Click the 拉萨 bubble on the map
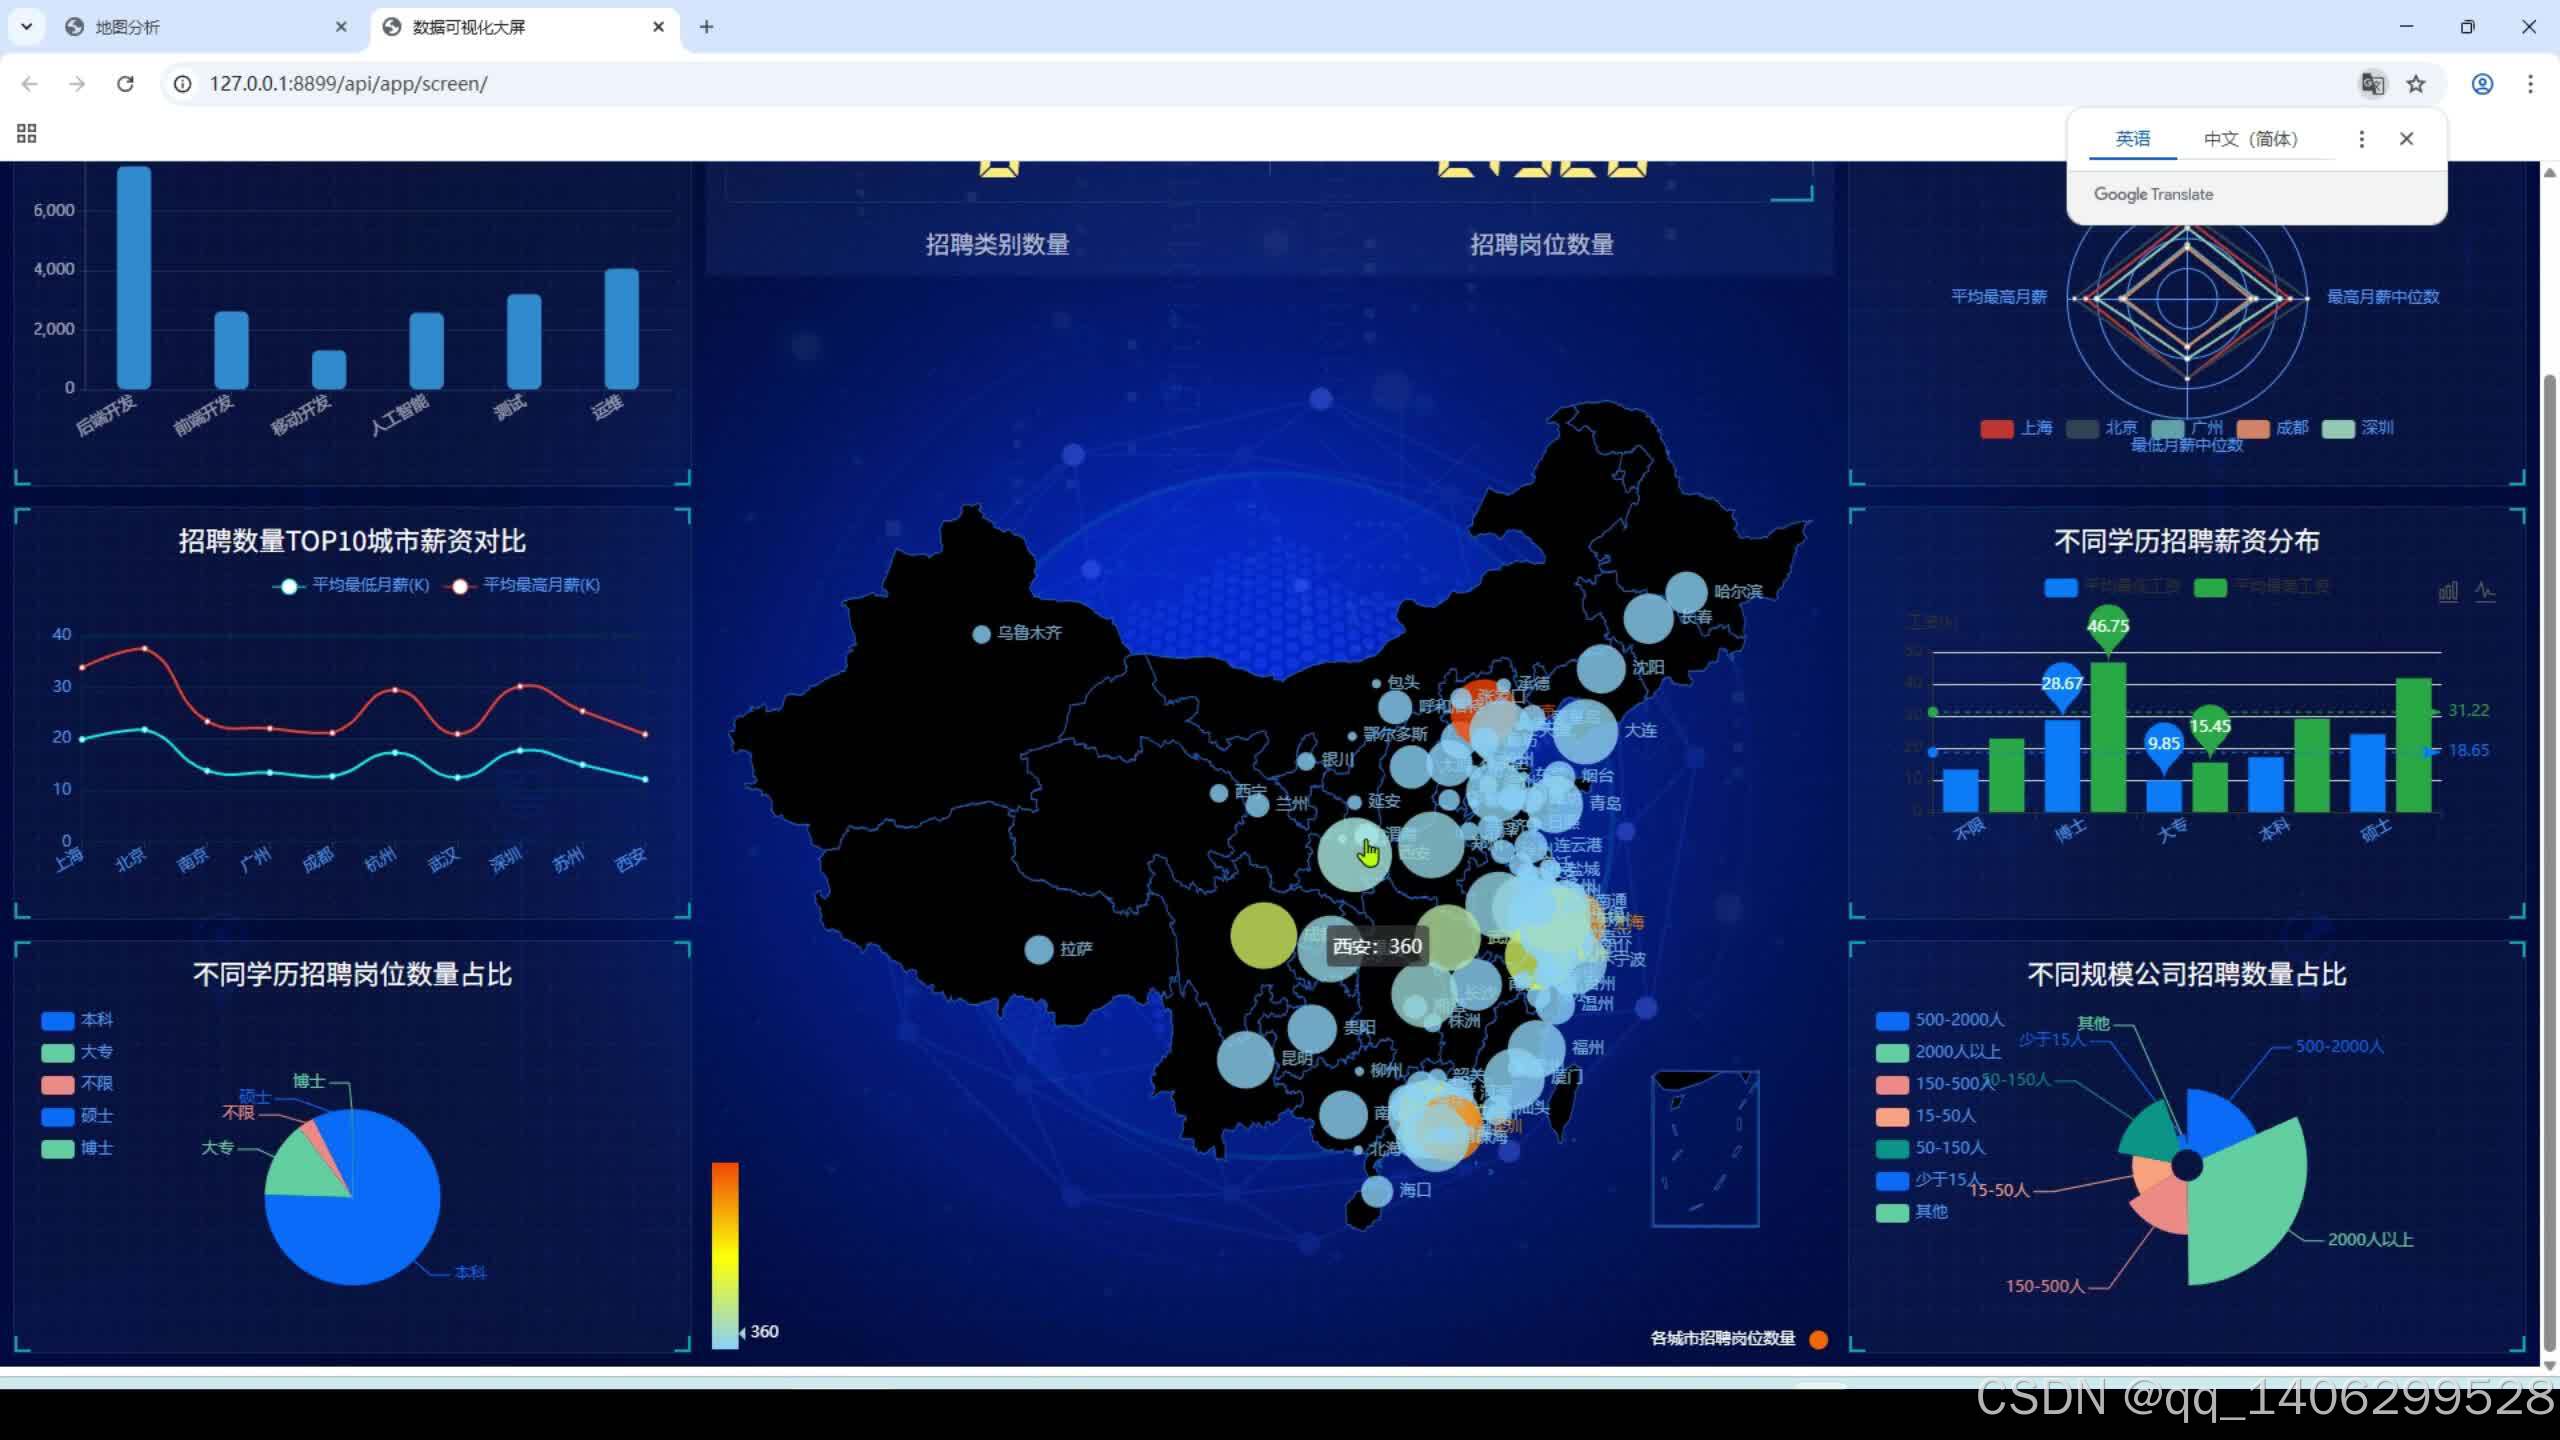 pos(1039,949)
